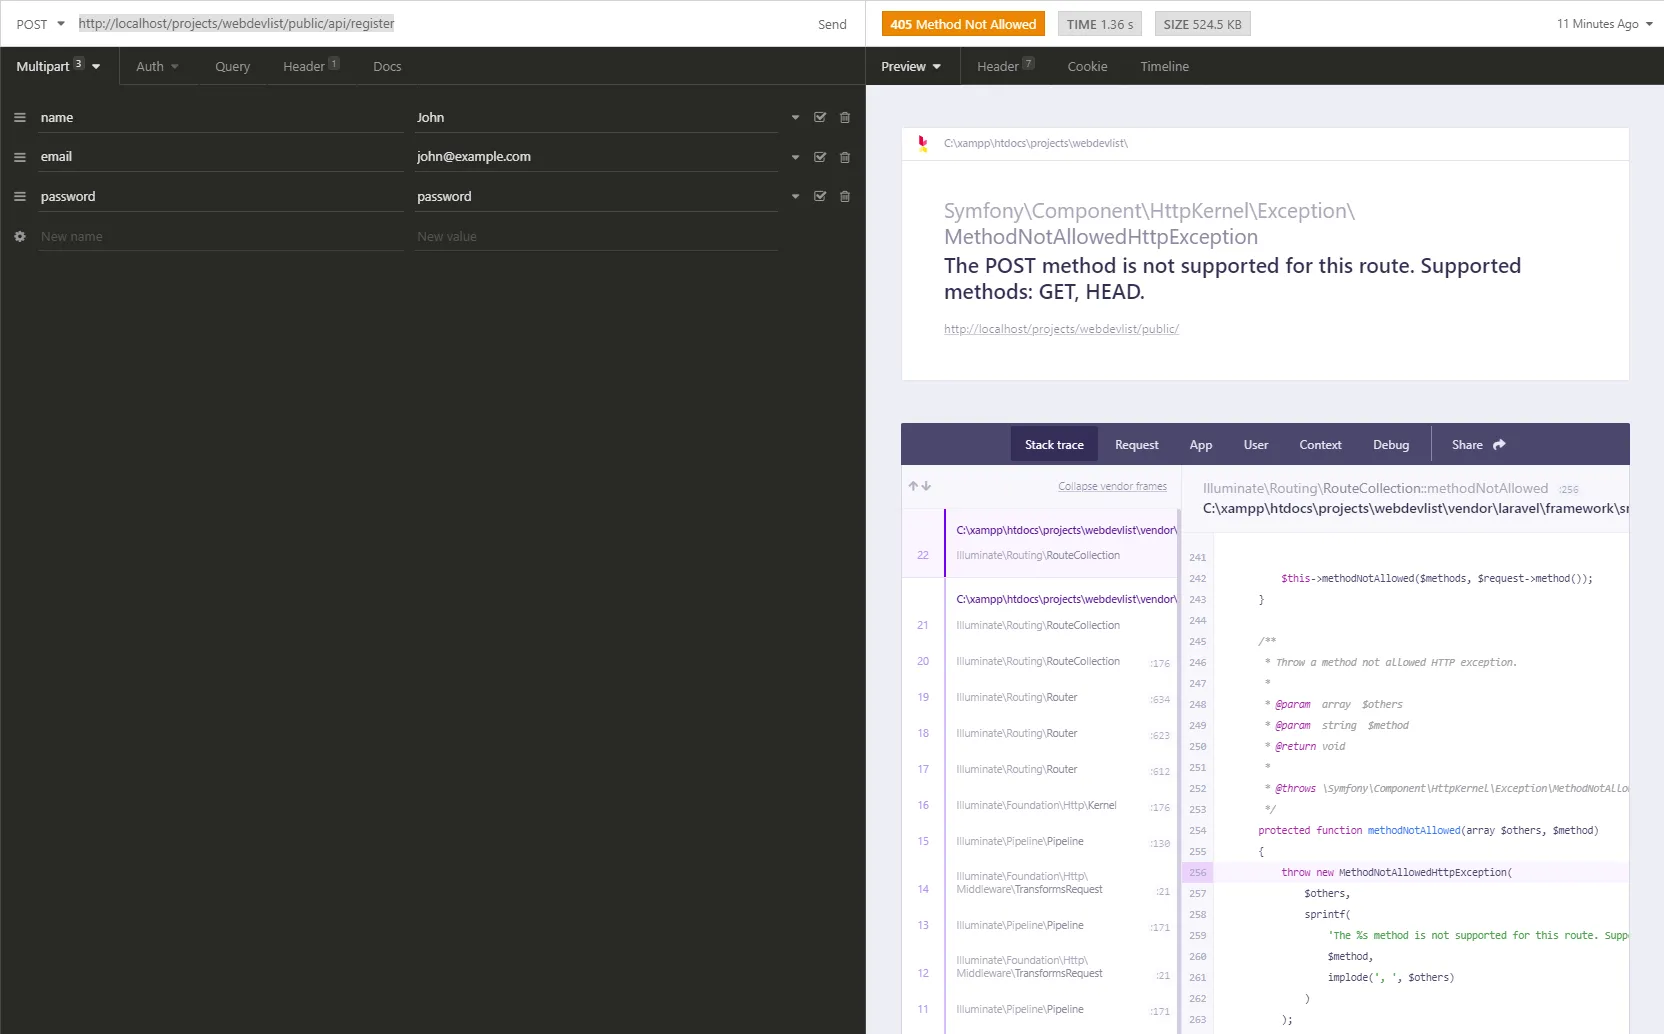Select stack frame 13 Pipeline :171
Screen dimensions: 1664x1034
pyautogui.click(x=1040, y=925)
